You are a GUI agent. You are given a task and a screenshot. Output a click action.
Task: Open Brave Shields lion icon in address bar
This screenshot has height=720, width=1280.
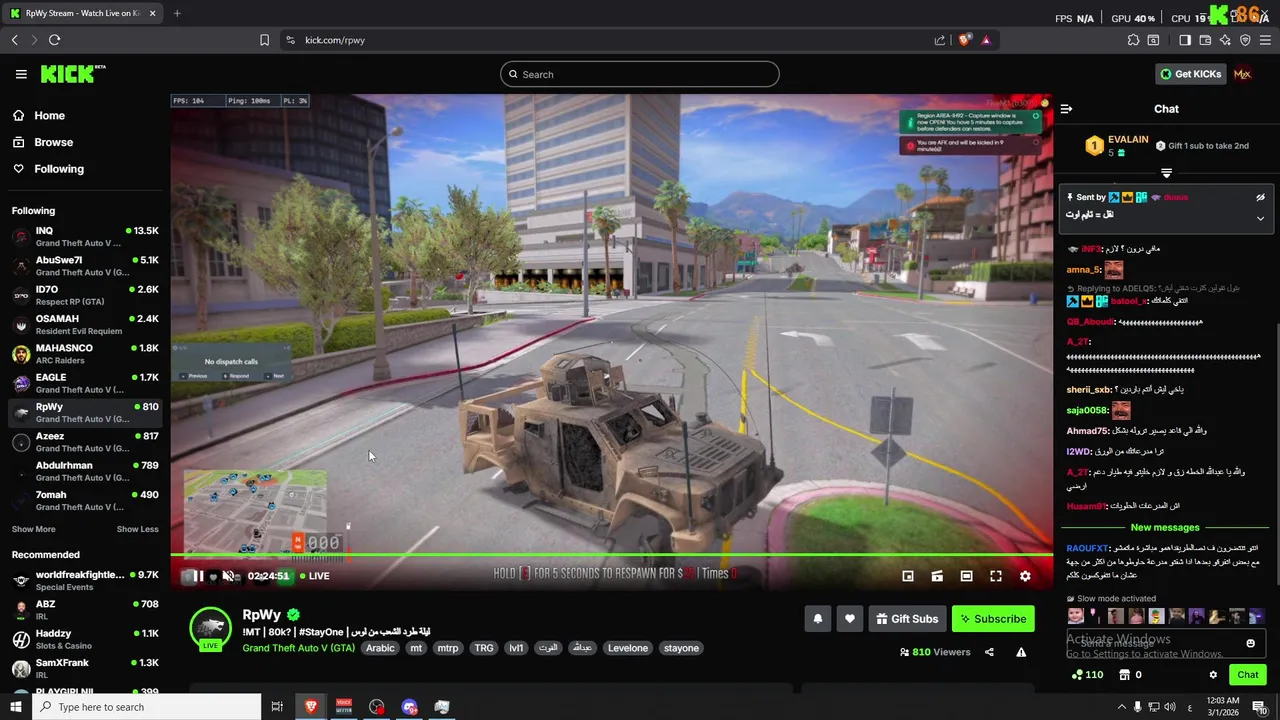pos(964,40)
